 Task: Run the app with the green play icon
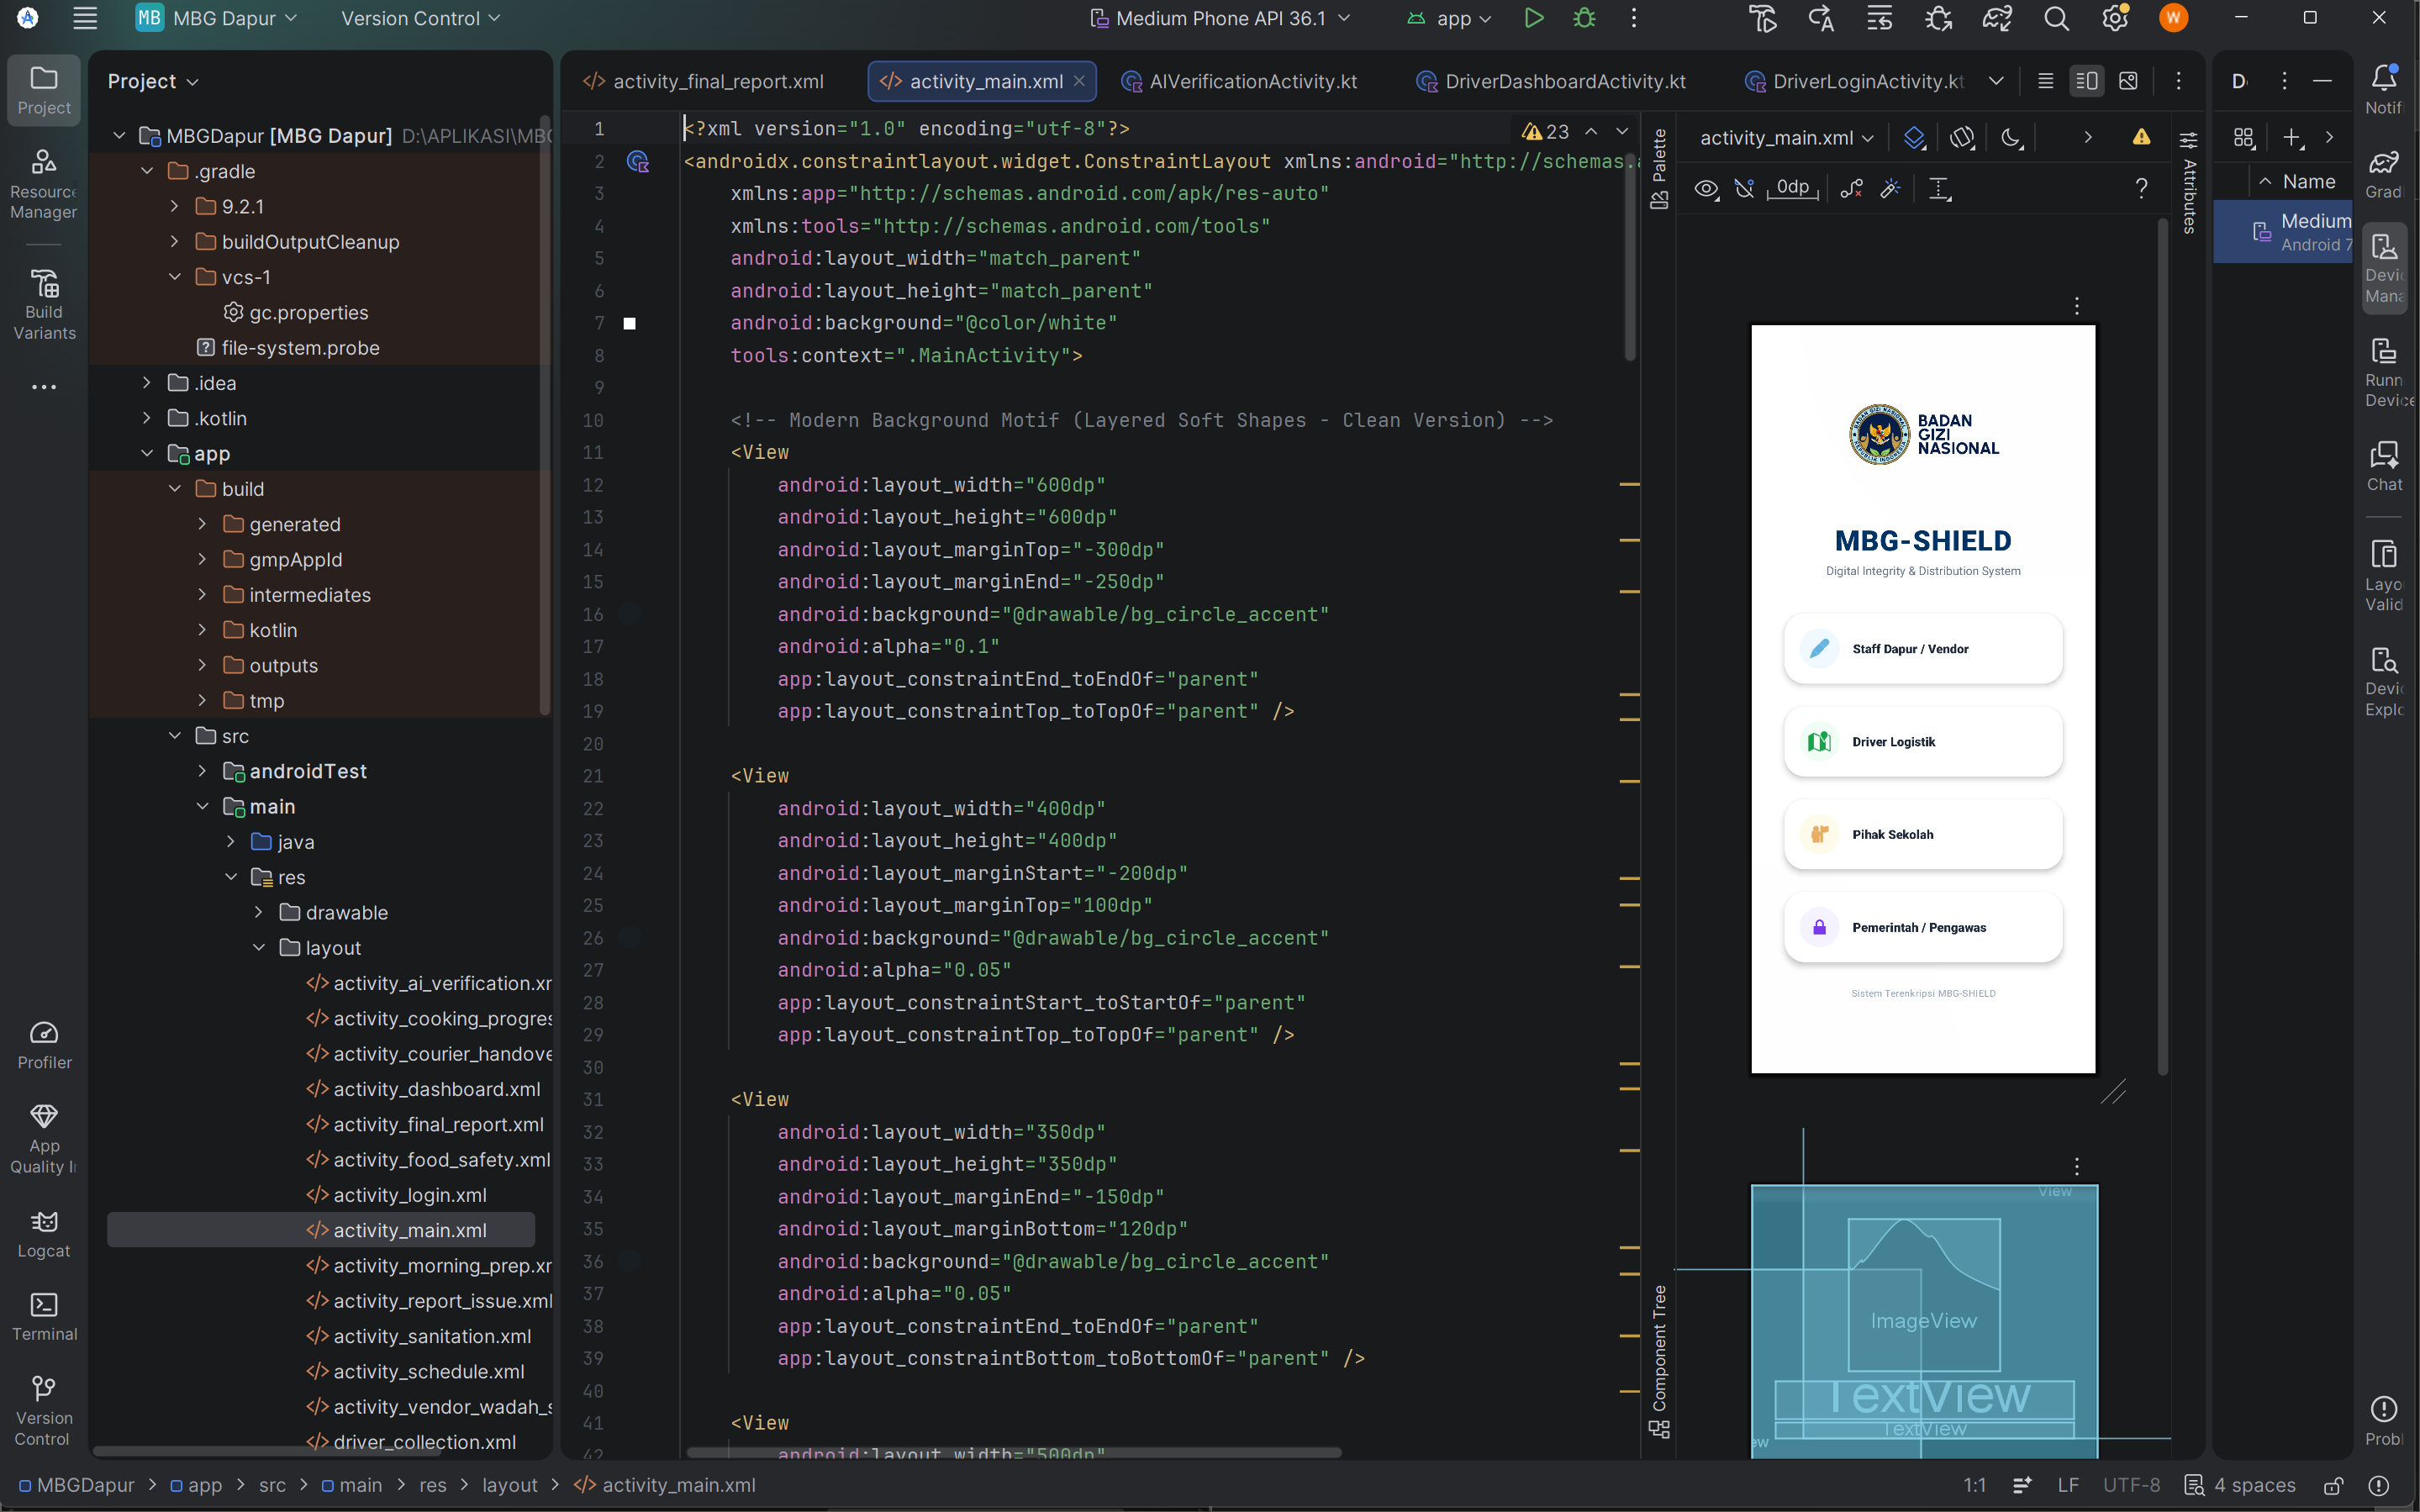point(1533,18)
